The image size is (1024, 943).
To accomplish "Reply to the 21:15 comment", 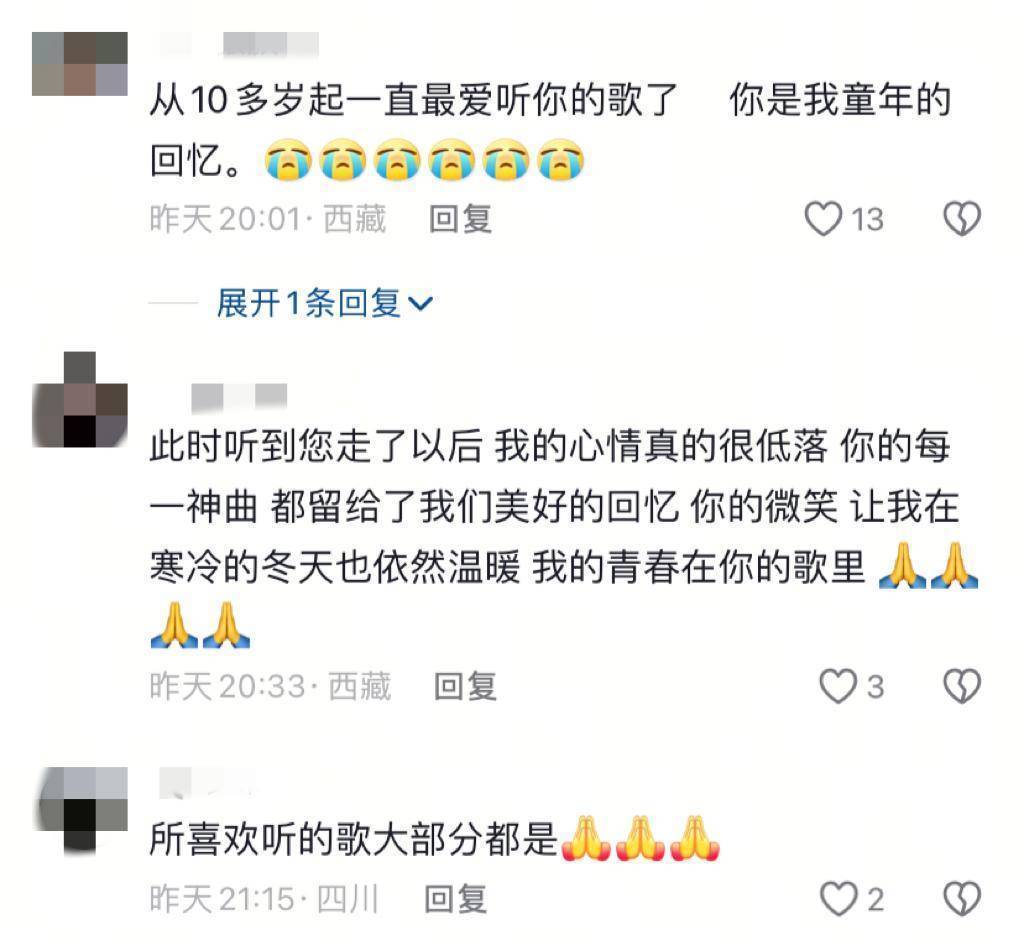I will coord(456,899).
